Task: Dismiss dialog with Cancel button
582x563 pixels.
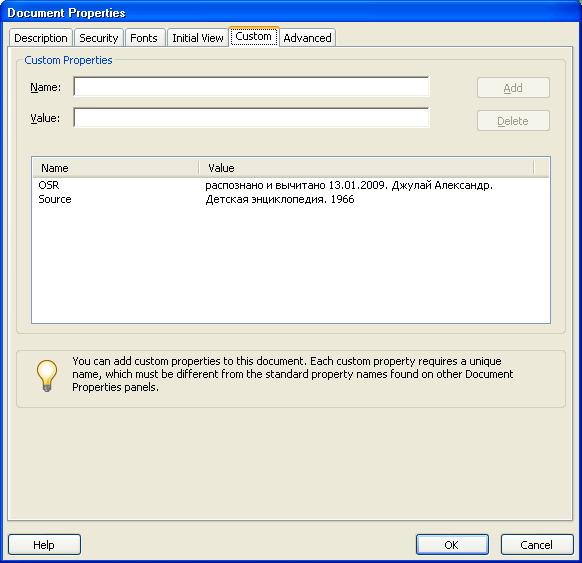Action: [x=537, y=544]
